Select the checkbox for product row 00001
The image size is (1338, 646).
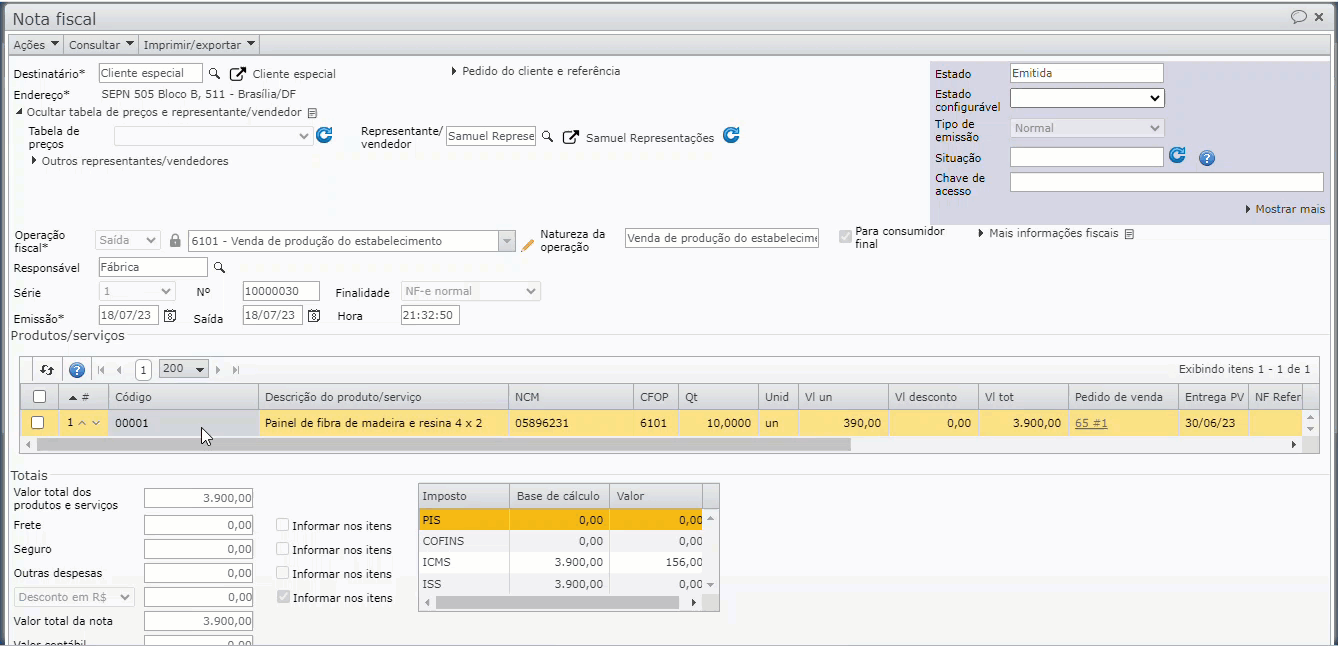[38, 423]
